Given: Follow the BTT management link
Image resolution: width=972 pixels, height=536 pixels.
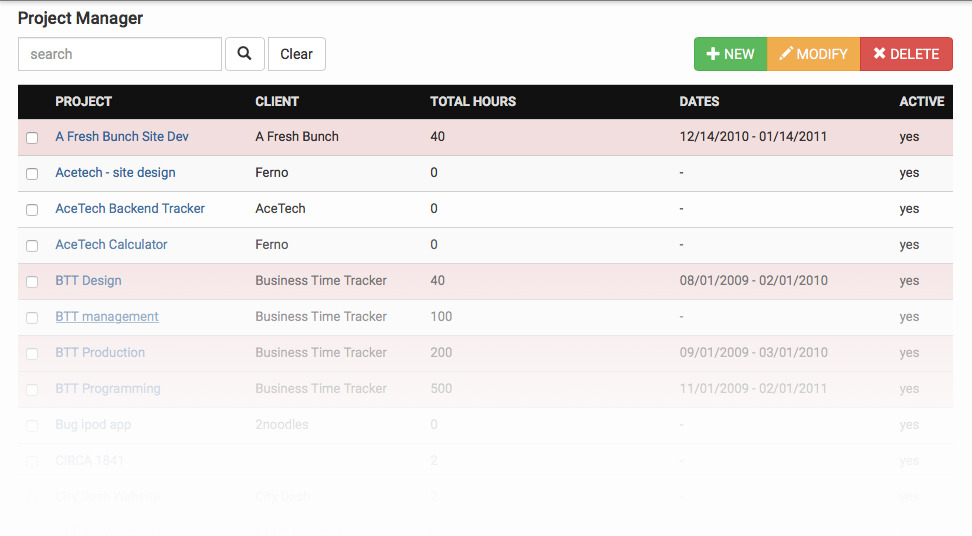Looking at the screenshot, I should 107,317.
